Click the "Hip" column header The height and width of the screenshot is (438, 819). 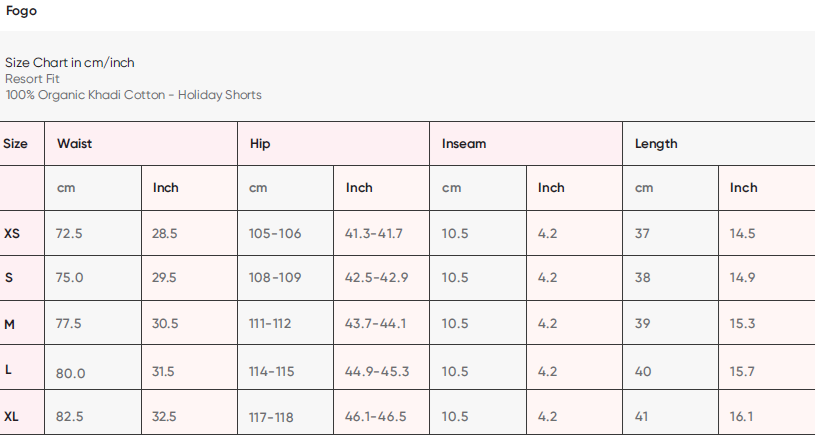(x=260, y=144)
